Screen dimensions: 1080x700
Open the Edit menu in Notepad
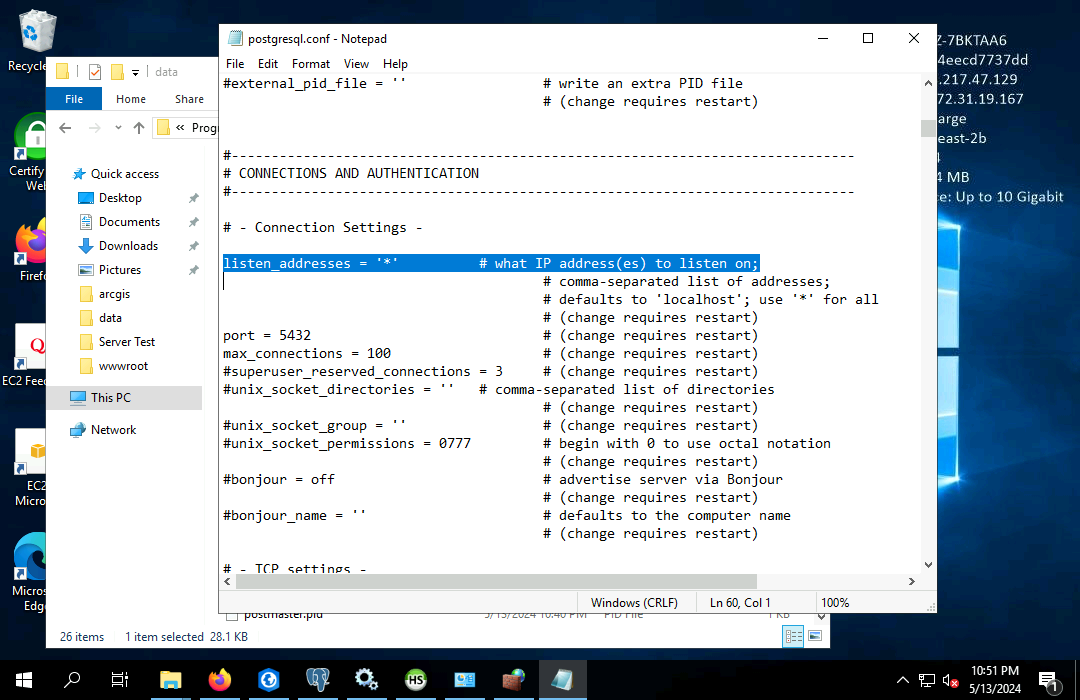268,64
